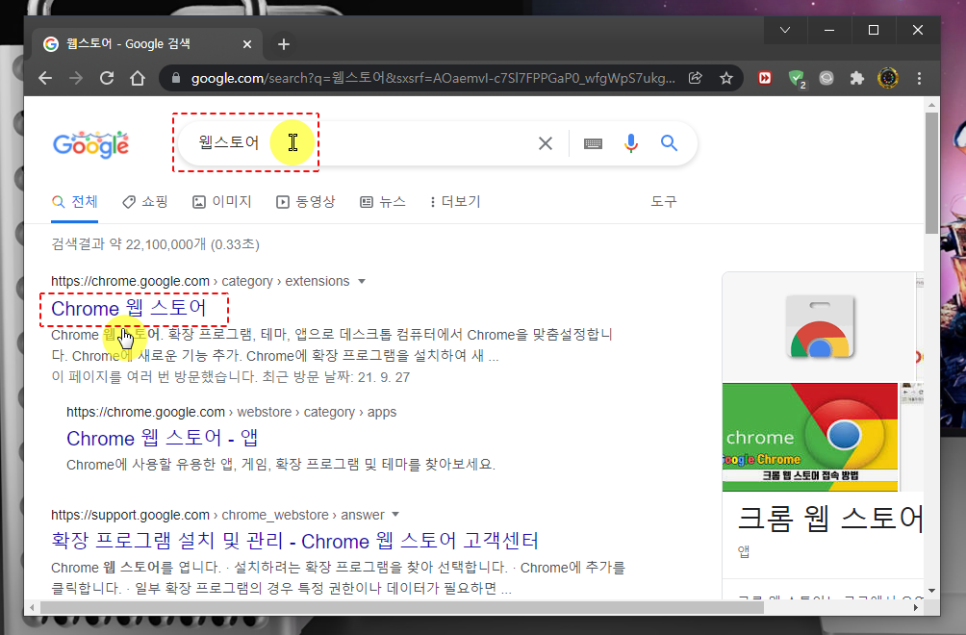Image resolution: width=966 pixels, height=635 pixels.
Task: Switch to the 동영상 tab
Action: pos(306,202)
